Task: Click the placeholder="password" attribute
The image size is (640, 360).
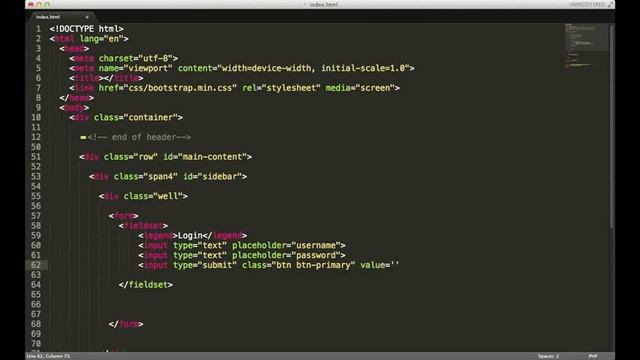Action: pyautogui.click(x=287, y=255)
